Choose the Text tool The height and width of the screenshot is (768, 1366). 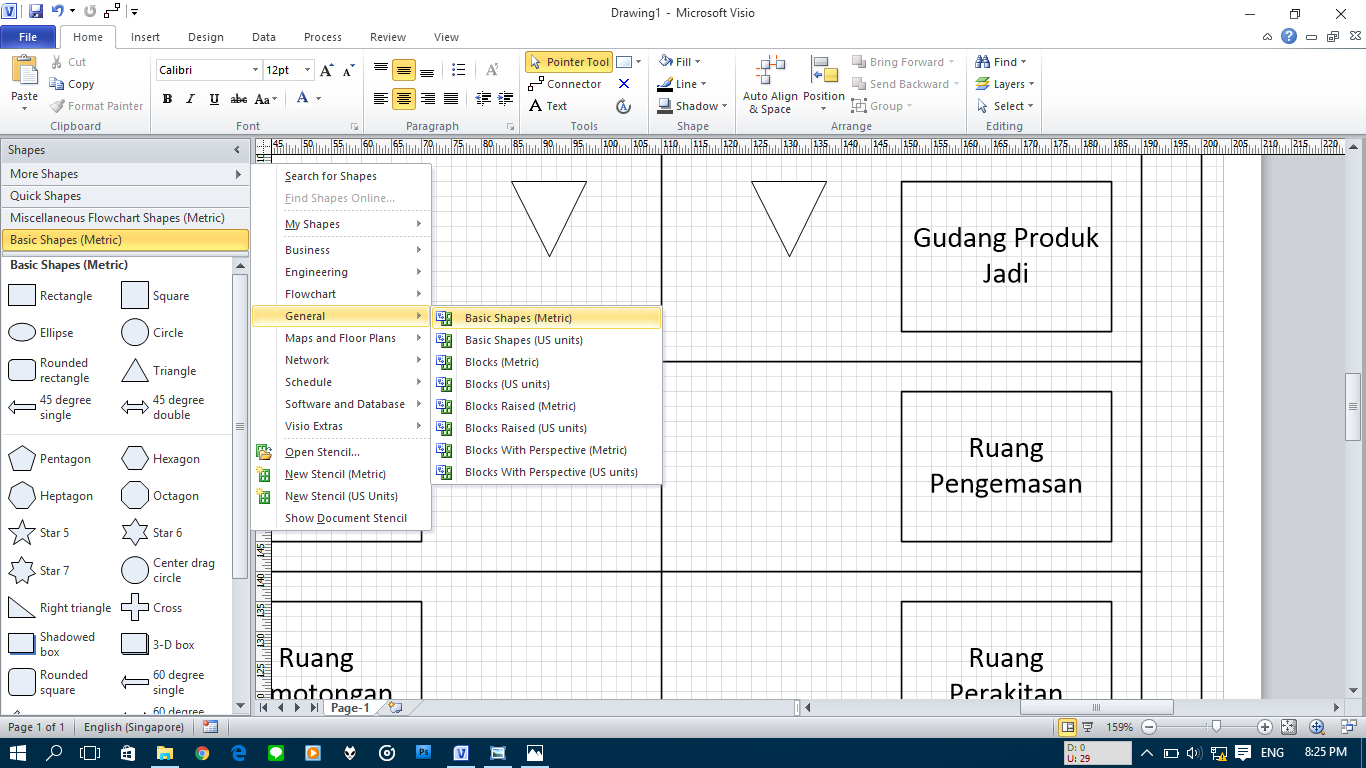[548, 106]
